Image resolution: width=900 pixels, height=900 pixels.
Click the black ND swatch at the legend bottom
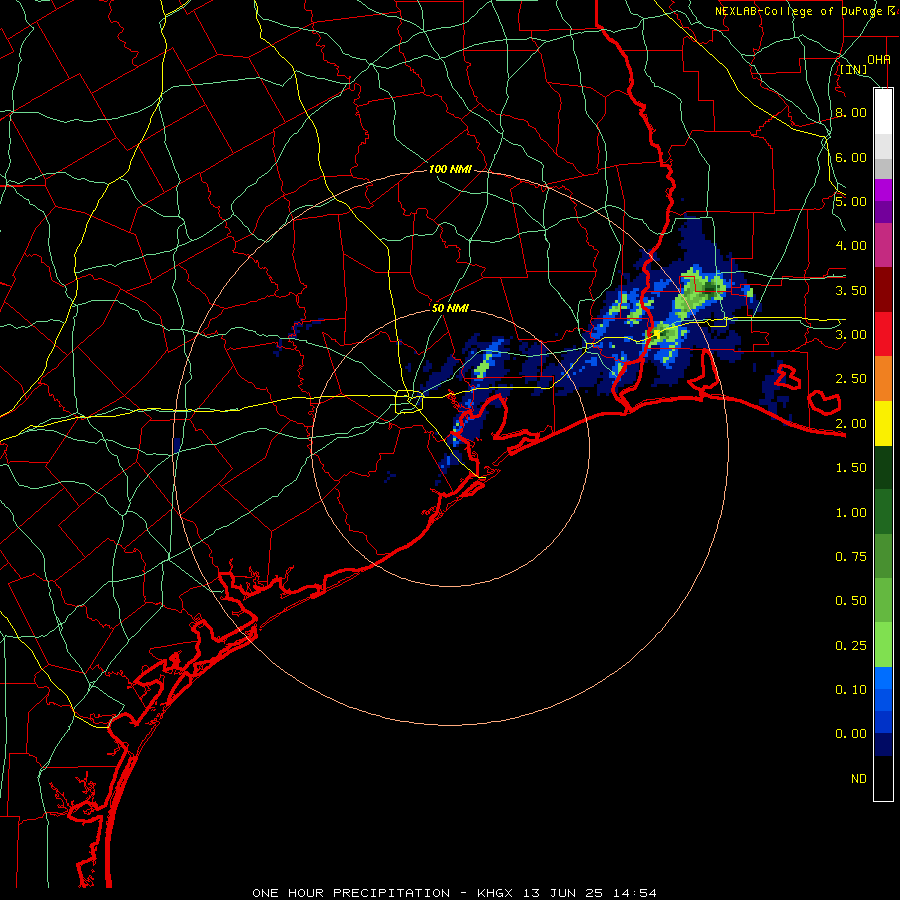(x=883, y=778)
